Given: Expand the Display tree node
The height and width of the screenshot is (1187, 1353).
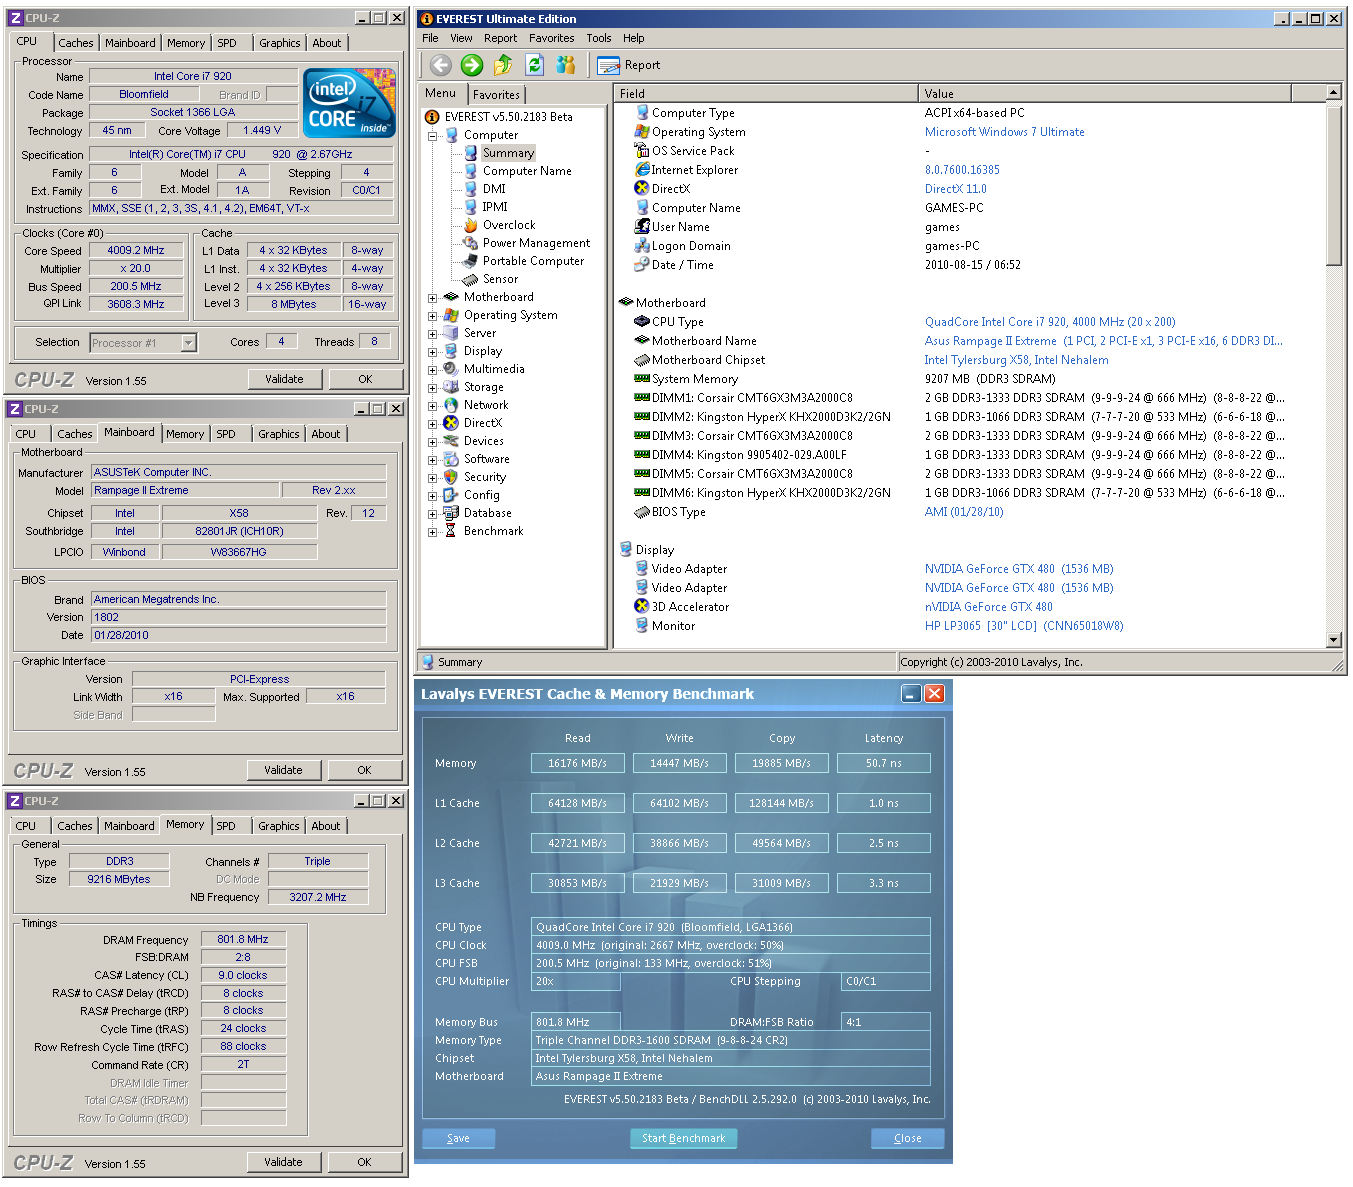Looking at the screenshot, I should [433, 351].
